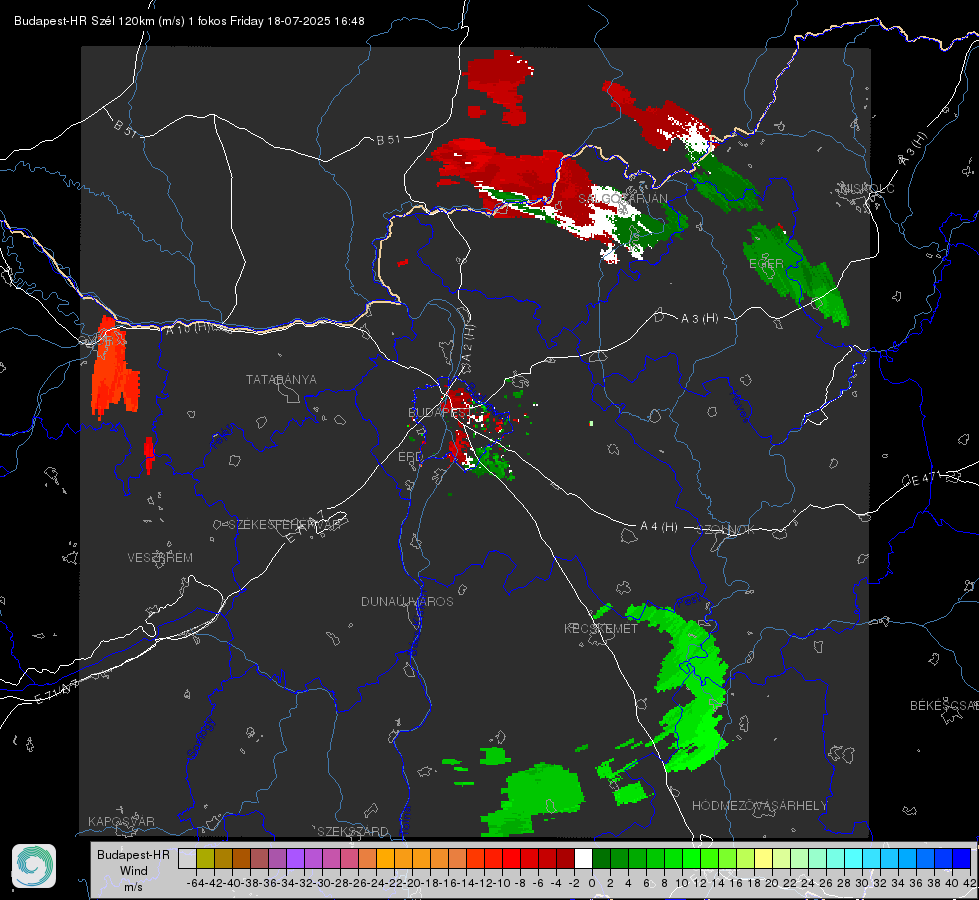Click the HODMEZOVASARHELY city label
Viewport: 979px width, 900px height.
click(759, 806)
